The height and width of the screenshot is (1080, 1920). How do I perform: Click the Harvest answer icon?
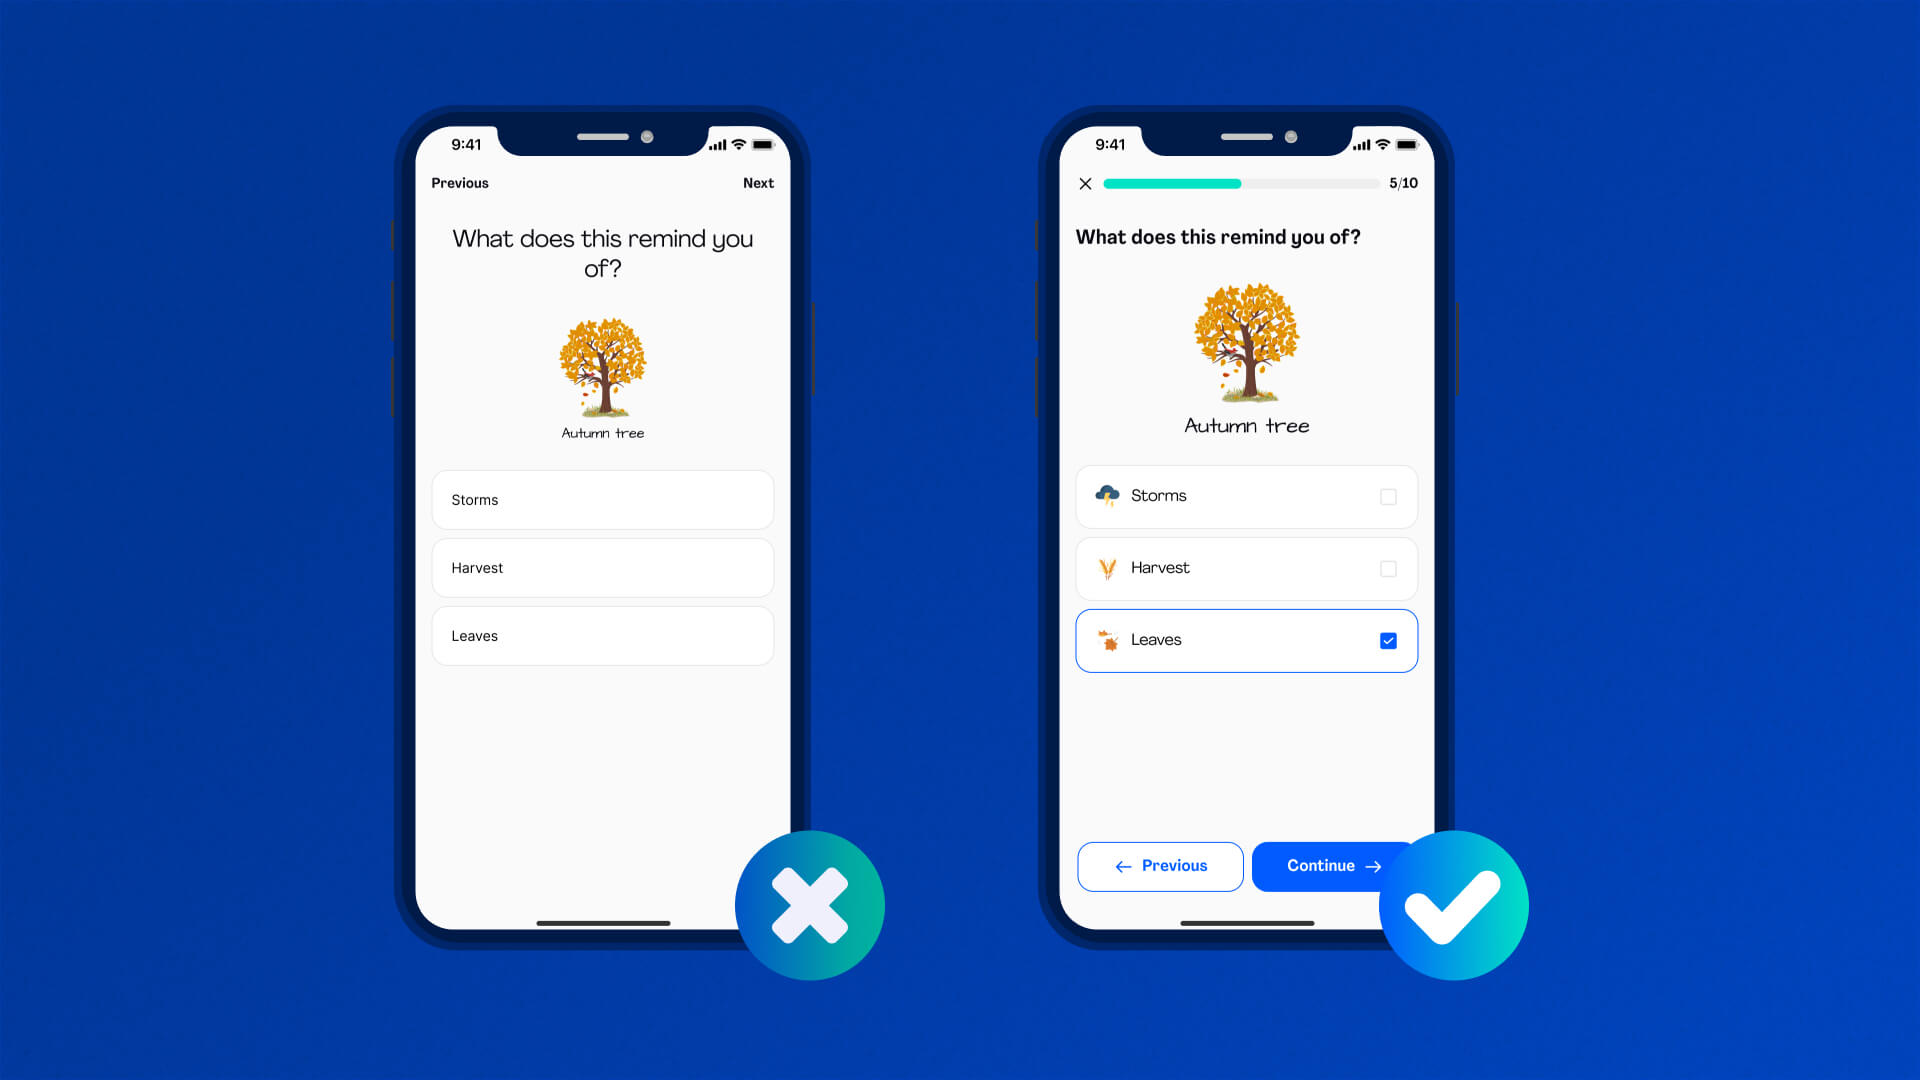[x=1106, y=568]
